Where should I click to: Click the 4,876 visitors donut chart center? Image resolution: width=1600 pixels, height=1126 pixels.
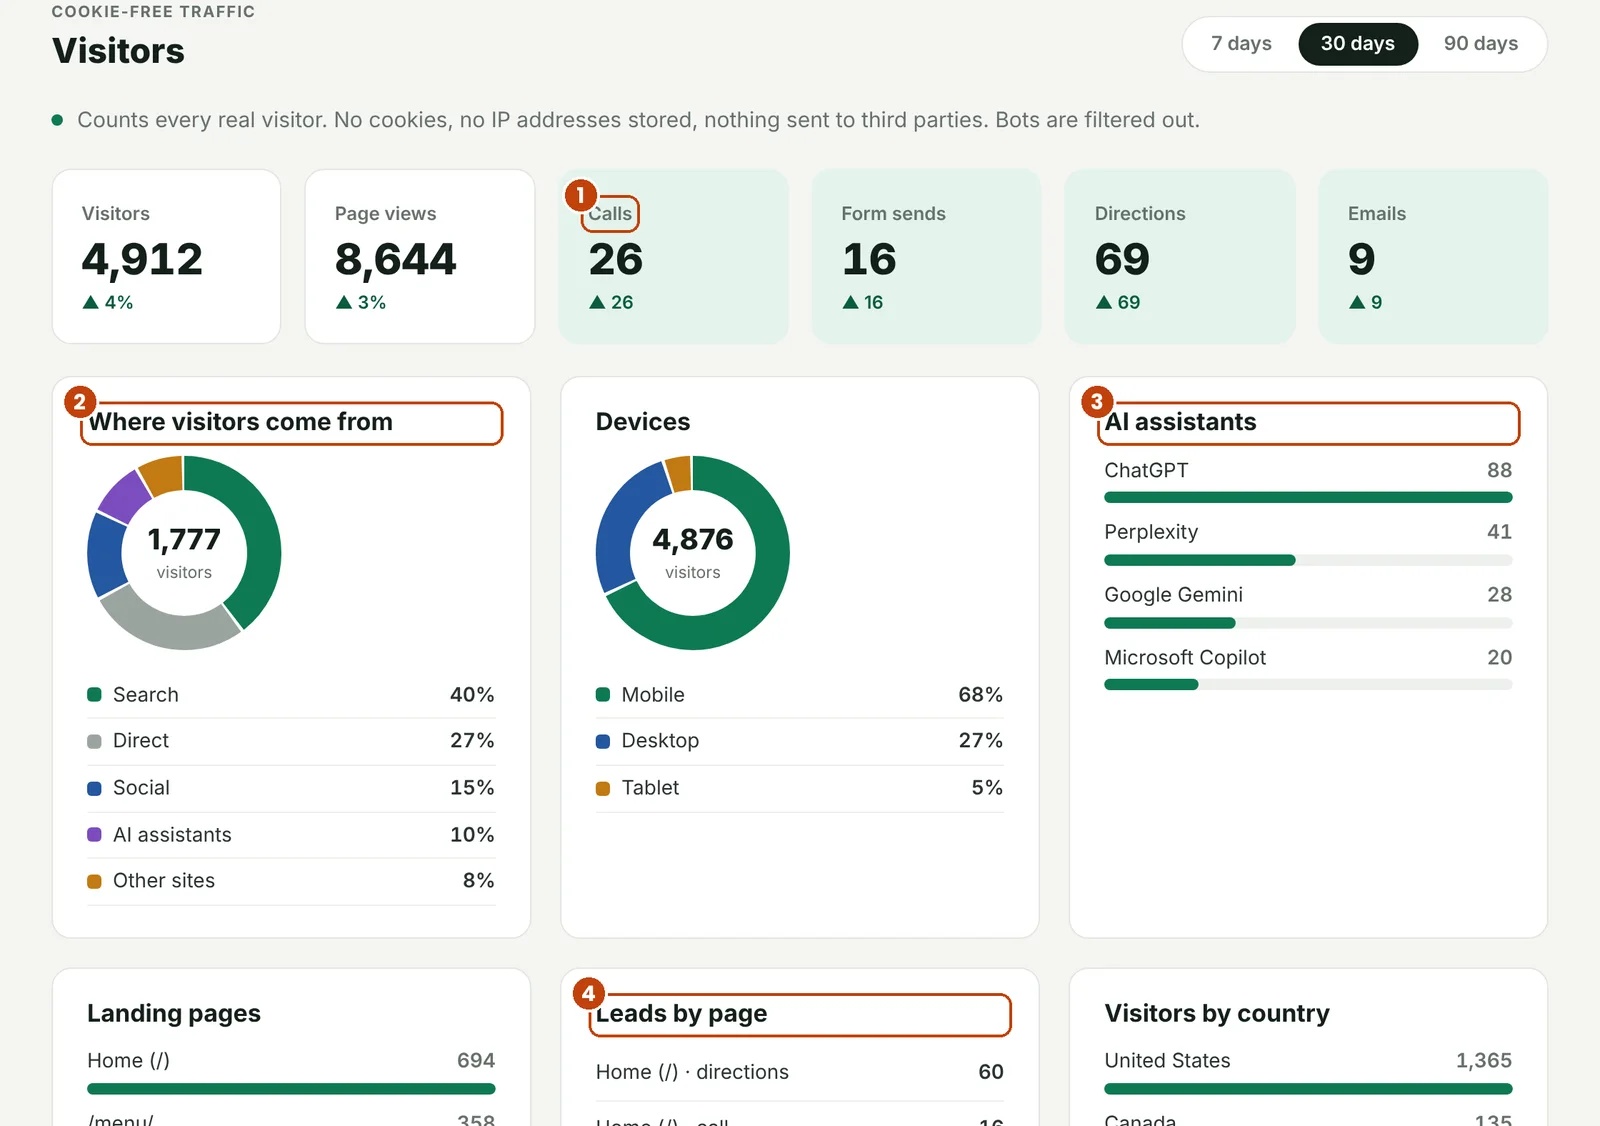click(x=693, y=552)
